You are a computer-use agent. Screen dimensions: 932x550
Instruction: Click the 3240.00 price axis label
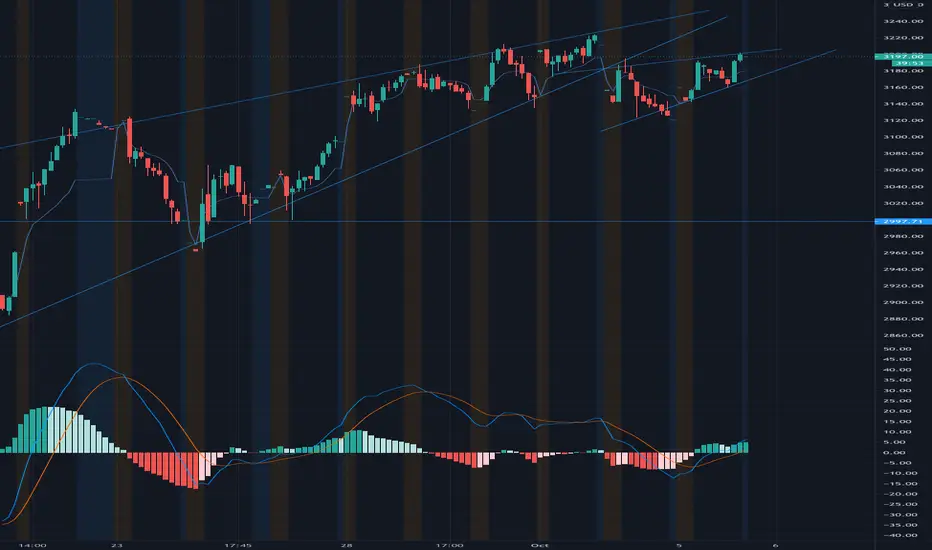(x=903, y=21)
